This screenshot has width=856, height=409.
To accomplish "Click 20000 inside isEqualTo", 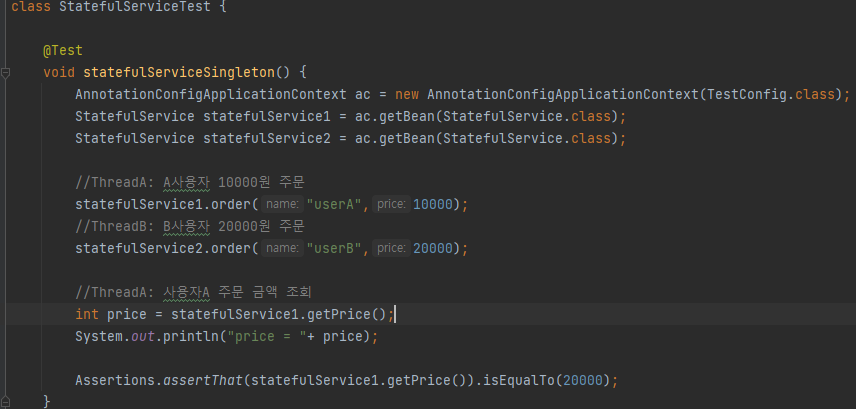I will point(583,380).
